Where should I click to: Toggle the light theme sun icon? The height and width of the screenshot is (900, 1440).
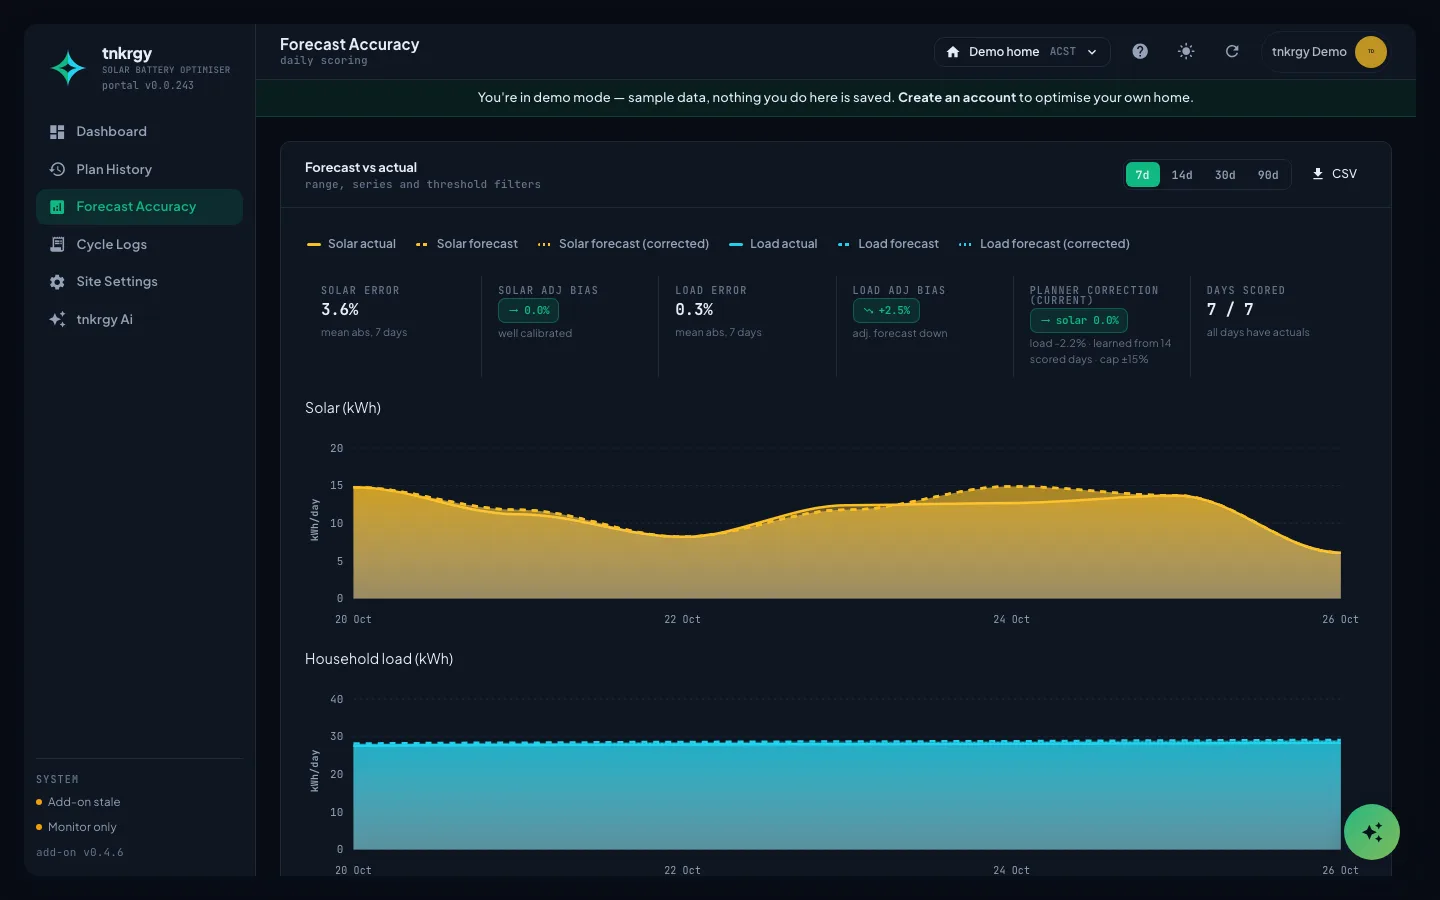(1186, 52)
